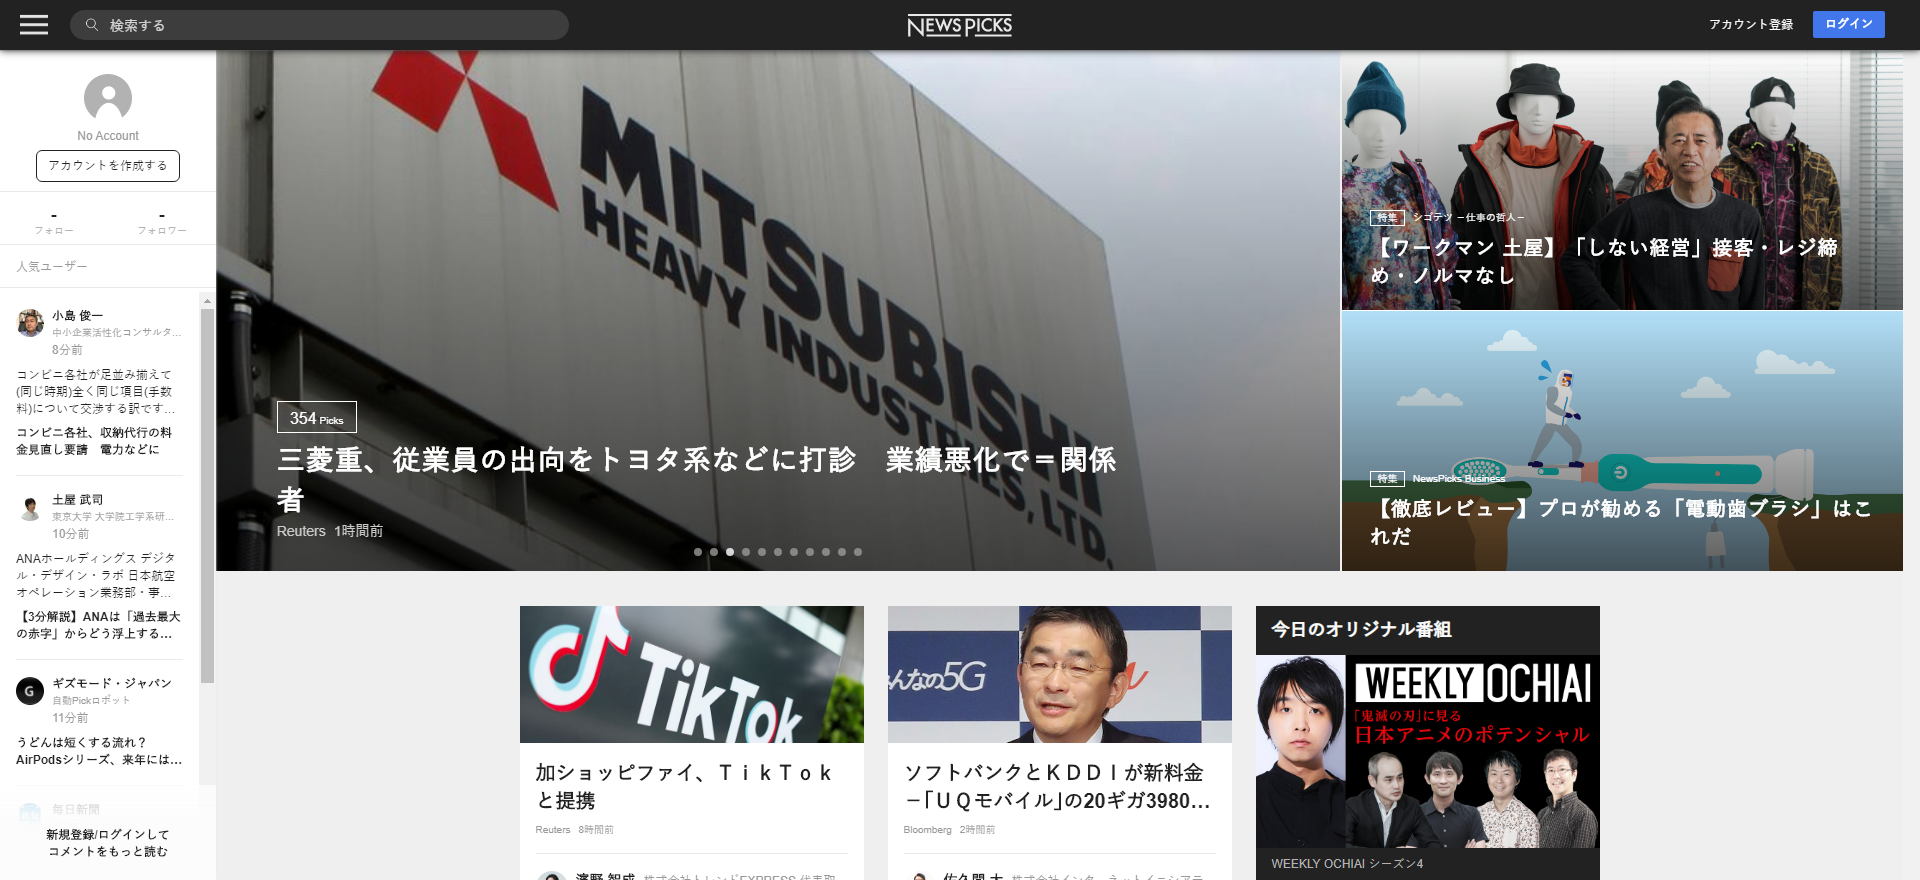The width and height of the screenshot is (1920, 880).
Task: Select the fifth carousel dot
Action: click(762, 552)
